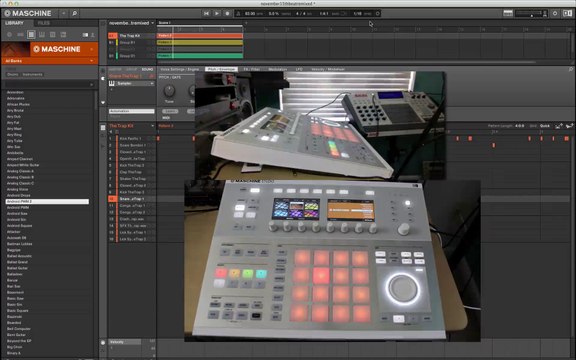The image size is (576, 360).
Task: Click the audio engine power icon
Action: pyautogui.click(x=555, y=14)
